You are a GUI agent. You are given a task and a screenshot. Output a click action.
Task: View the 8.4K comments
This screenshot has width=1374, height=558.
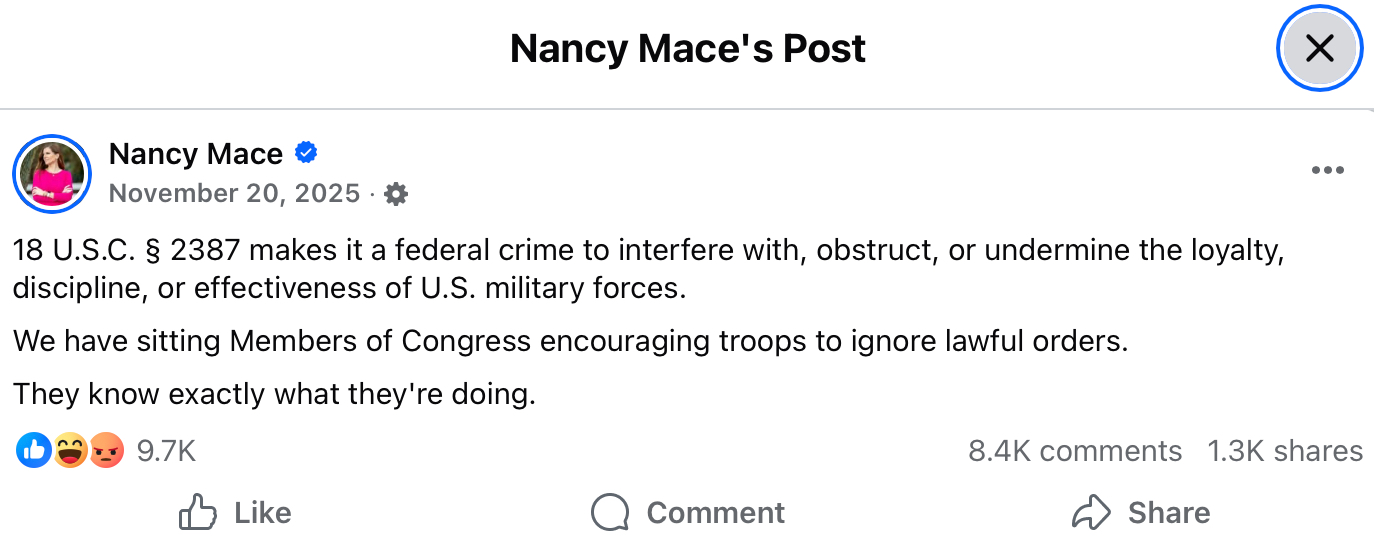(x=1075, y=451)
